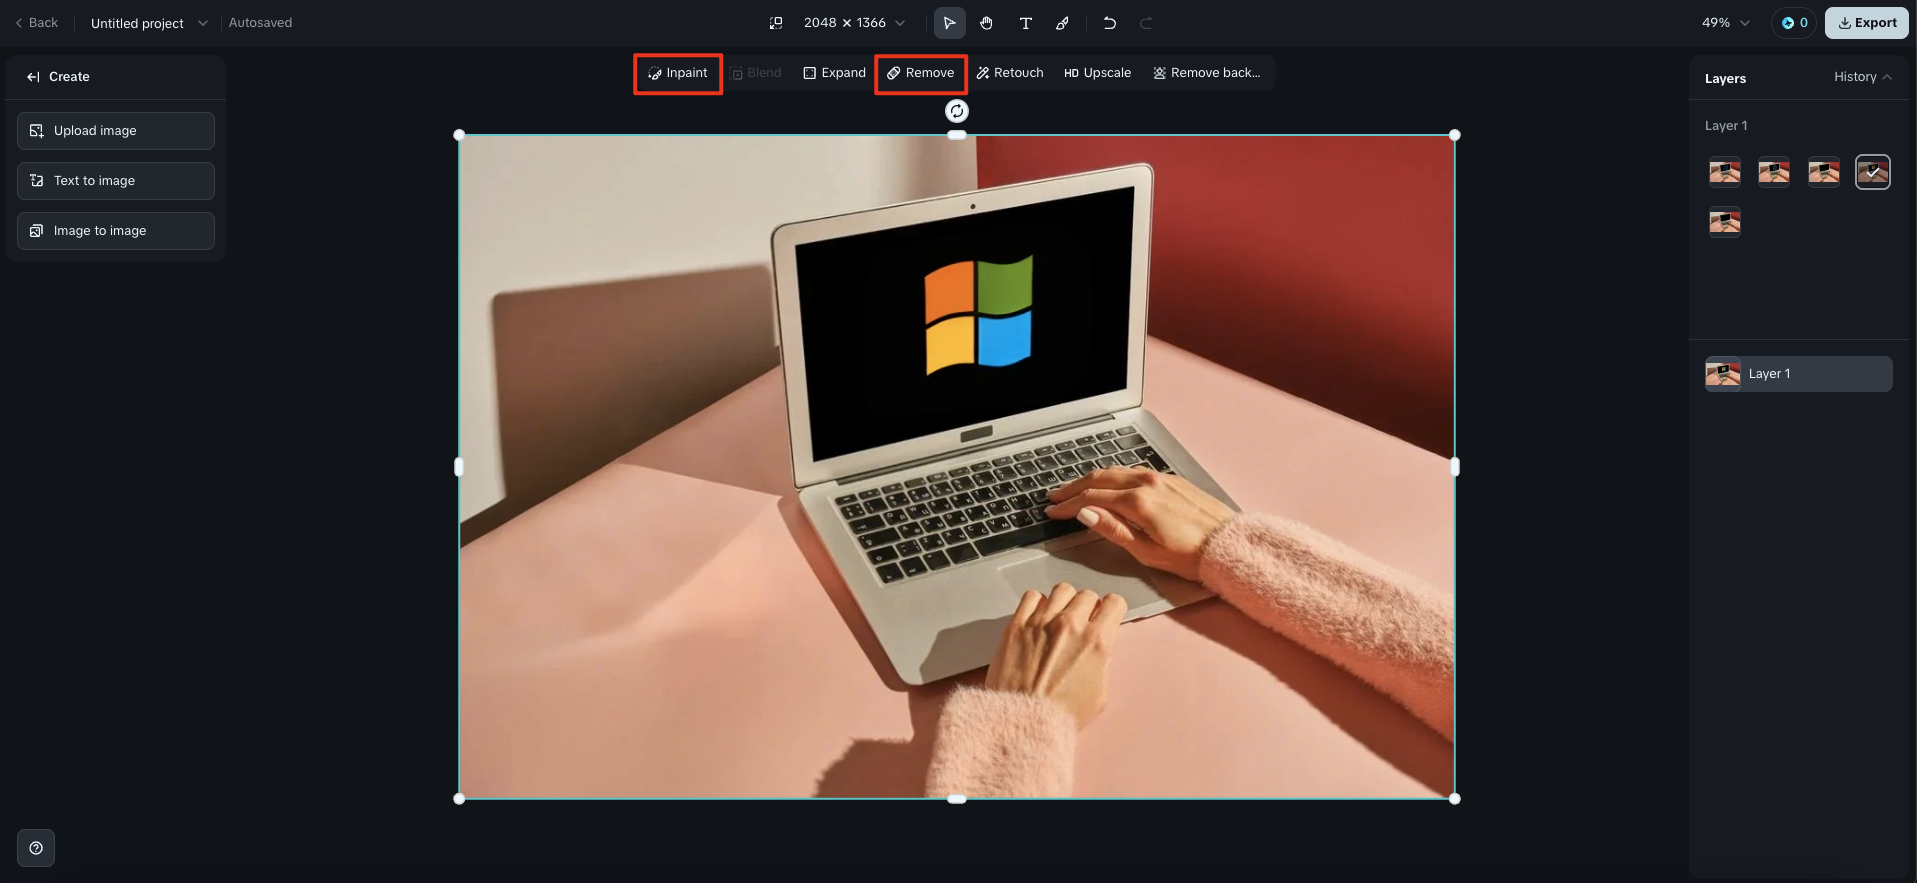1917x883 pixels.
Task: Select the first history thumbnail
Action: (x=1725, y=172)
